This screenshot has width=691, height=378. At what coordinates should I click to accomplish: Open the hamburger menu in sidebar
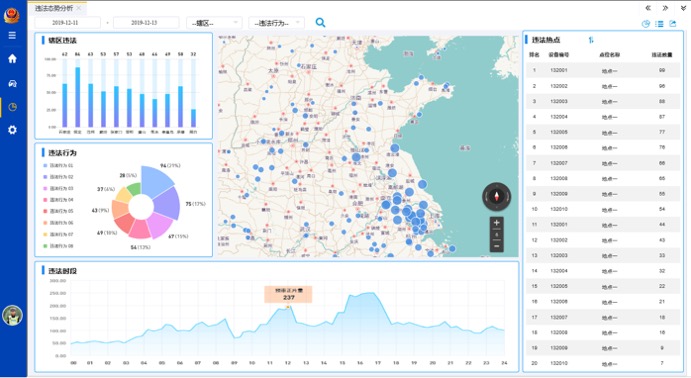coord(12,35)
